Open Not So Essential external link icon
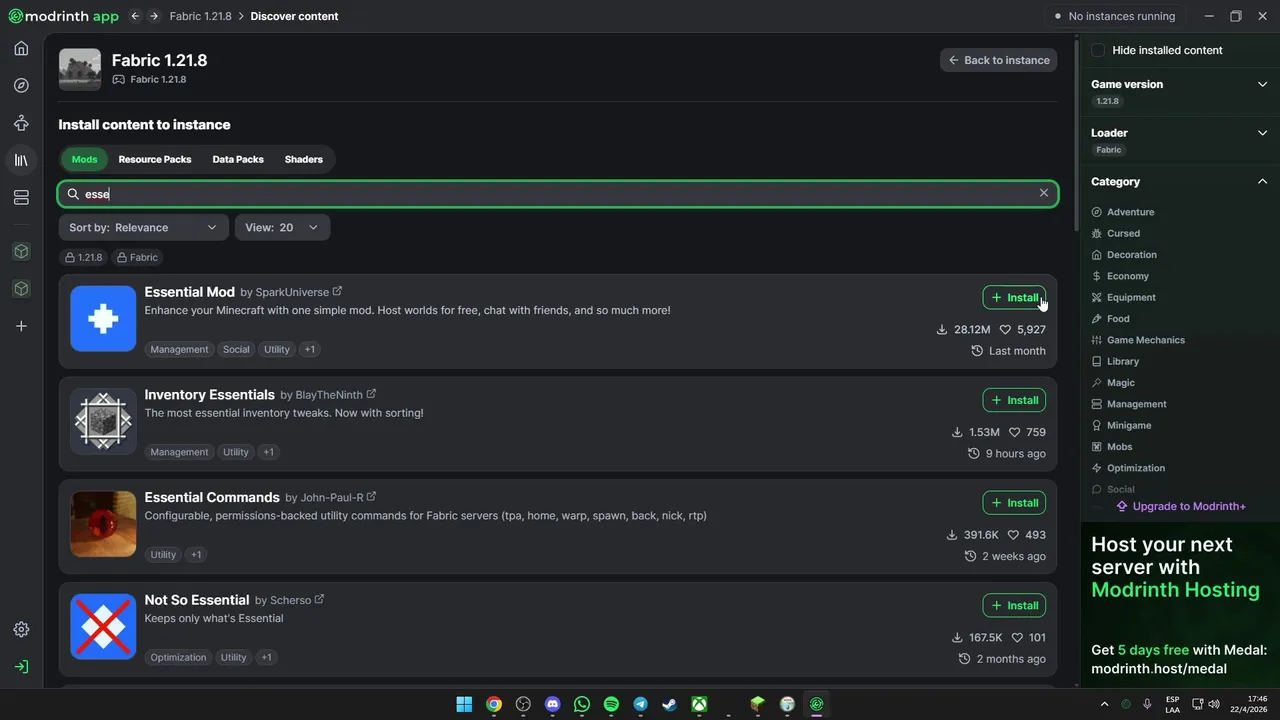 click(x=319, y=599)
